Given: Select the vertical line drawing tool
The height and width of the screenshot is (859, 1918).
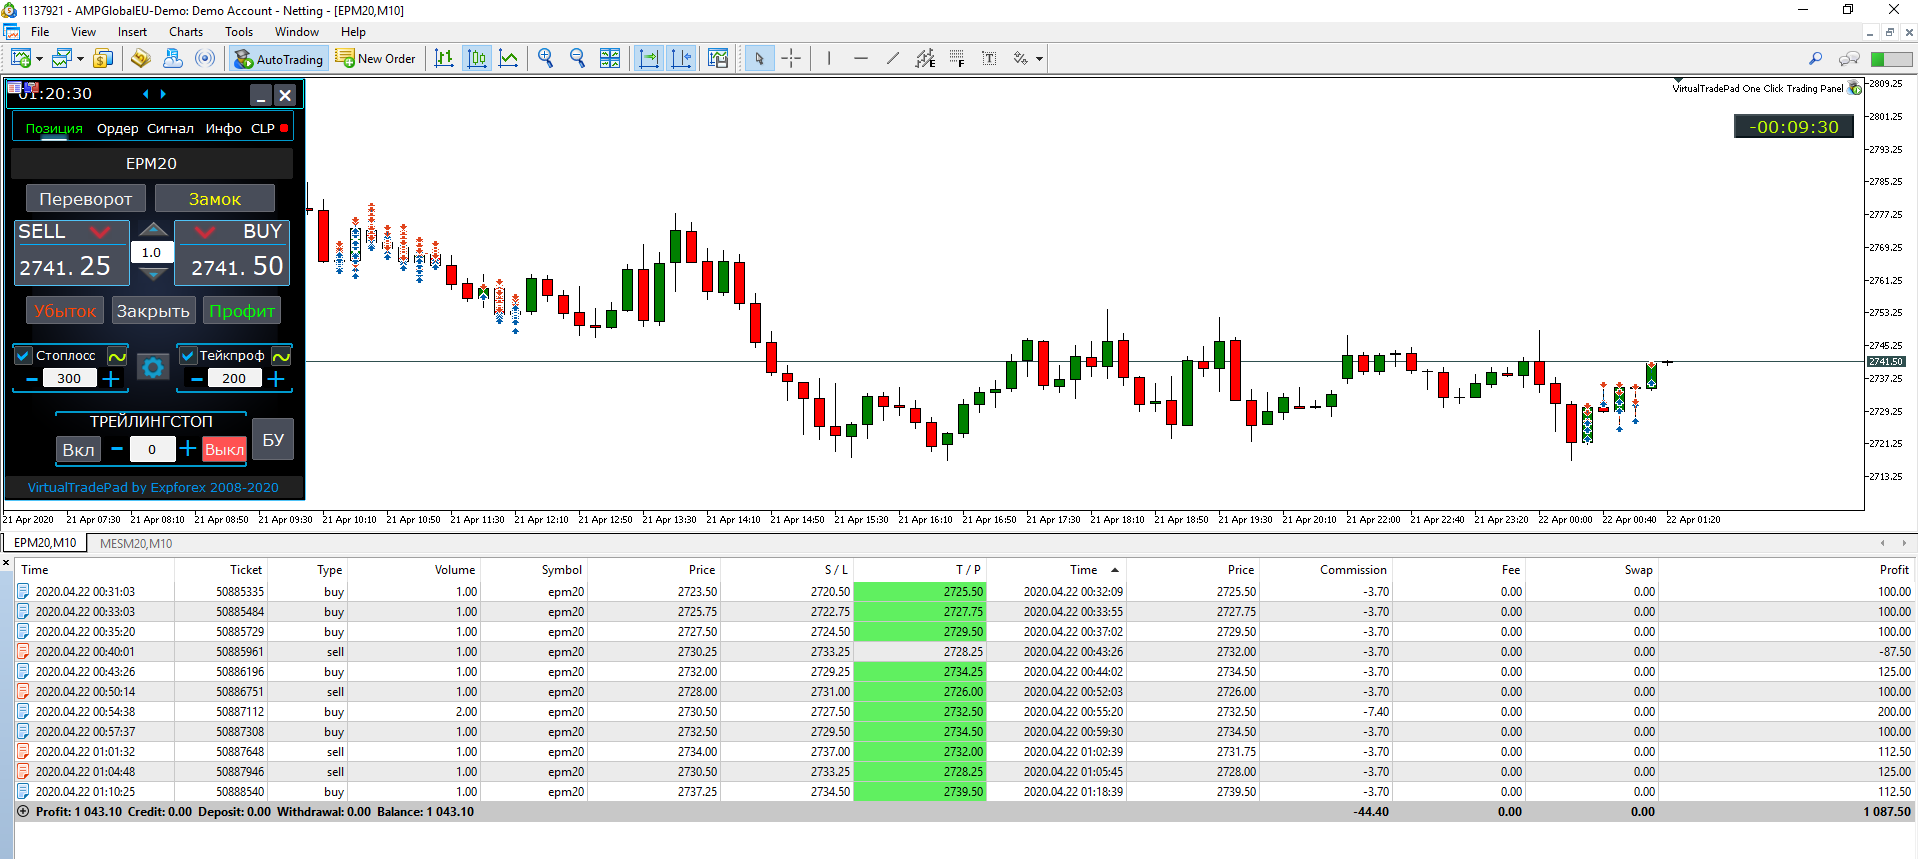Looking at the screenshot, I should pos(829,59).
